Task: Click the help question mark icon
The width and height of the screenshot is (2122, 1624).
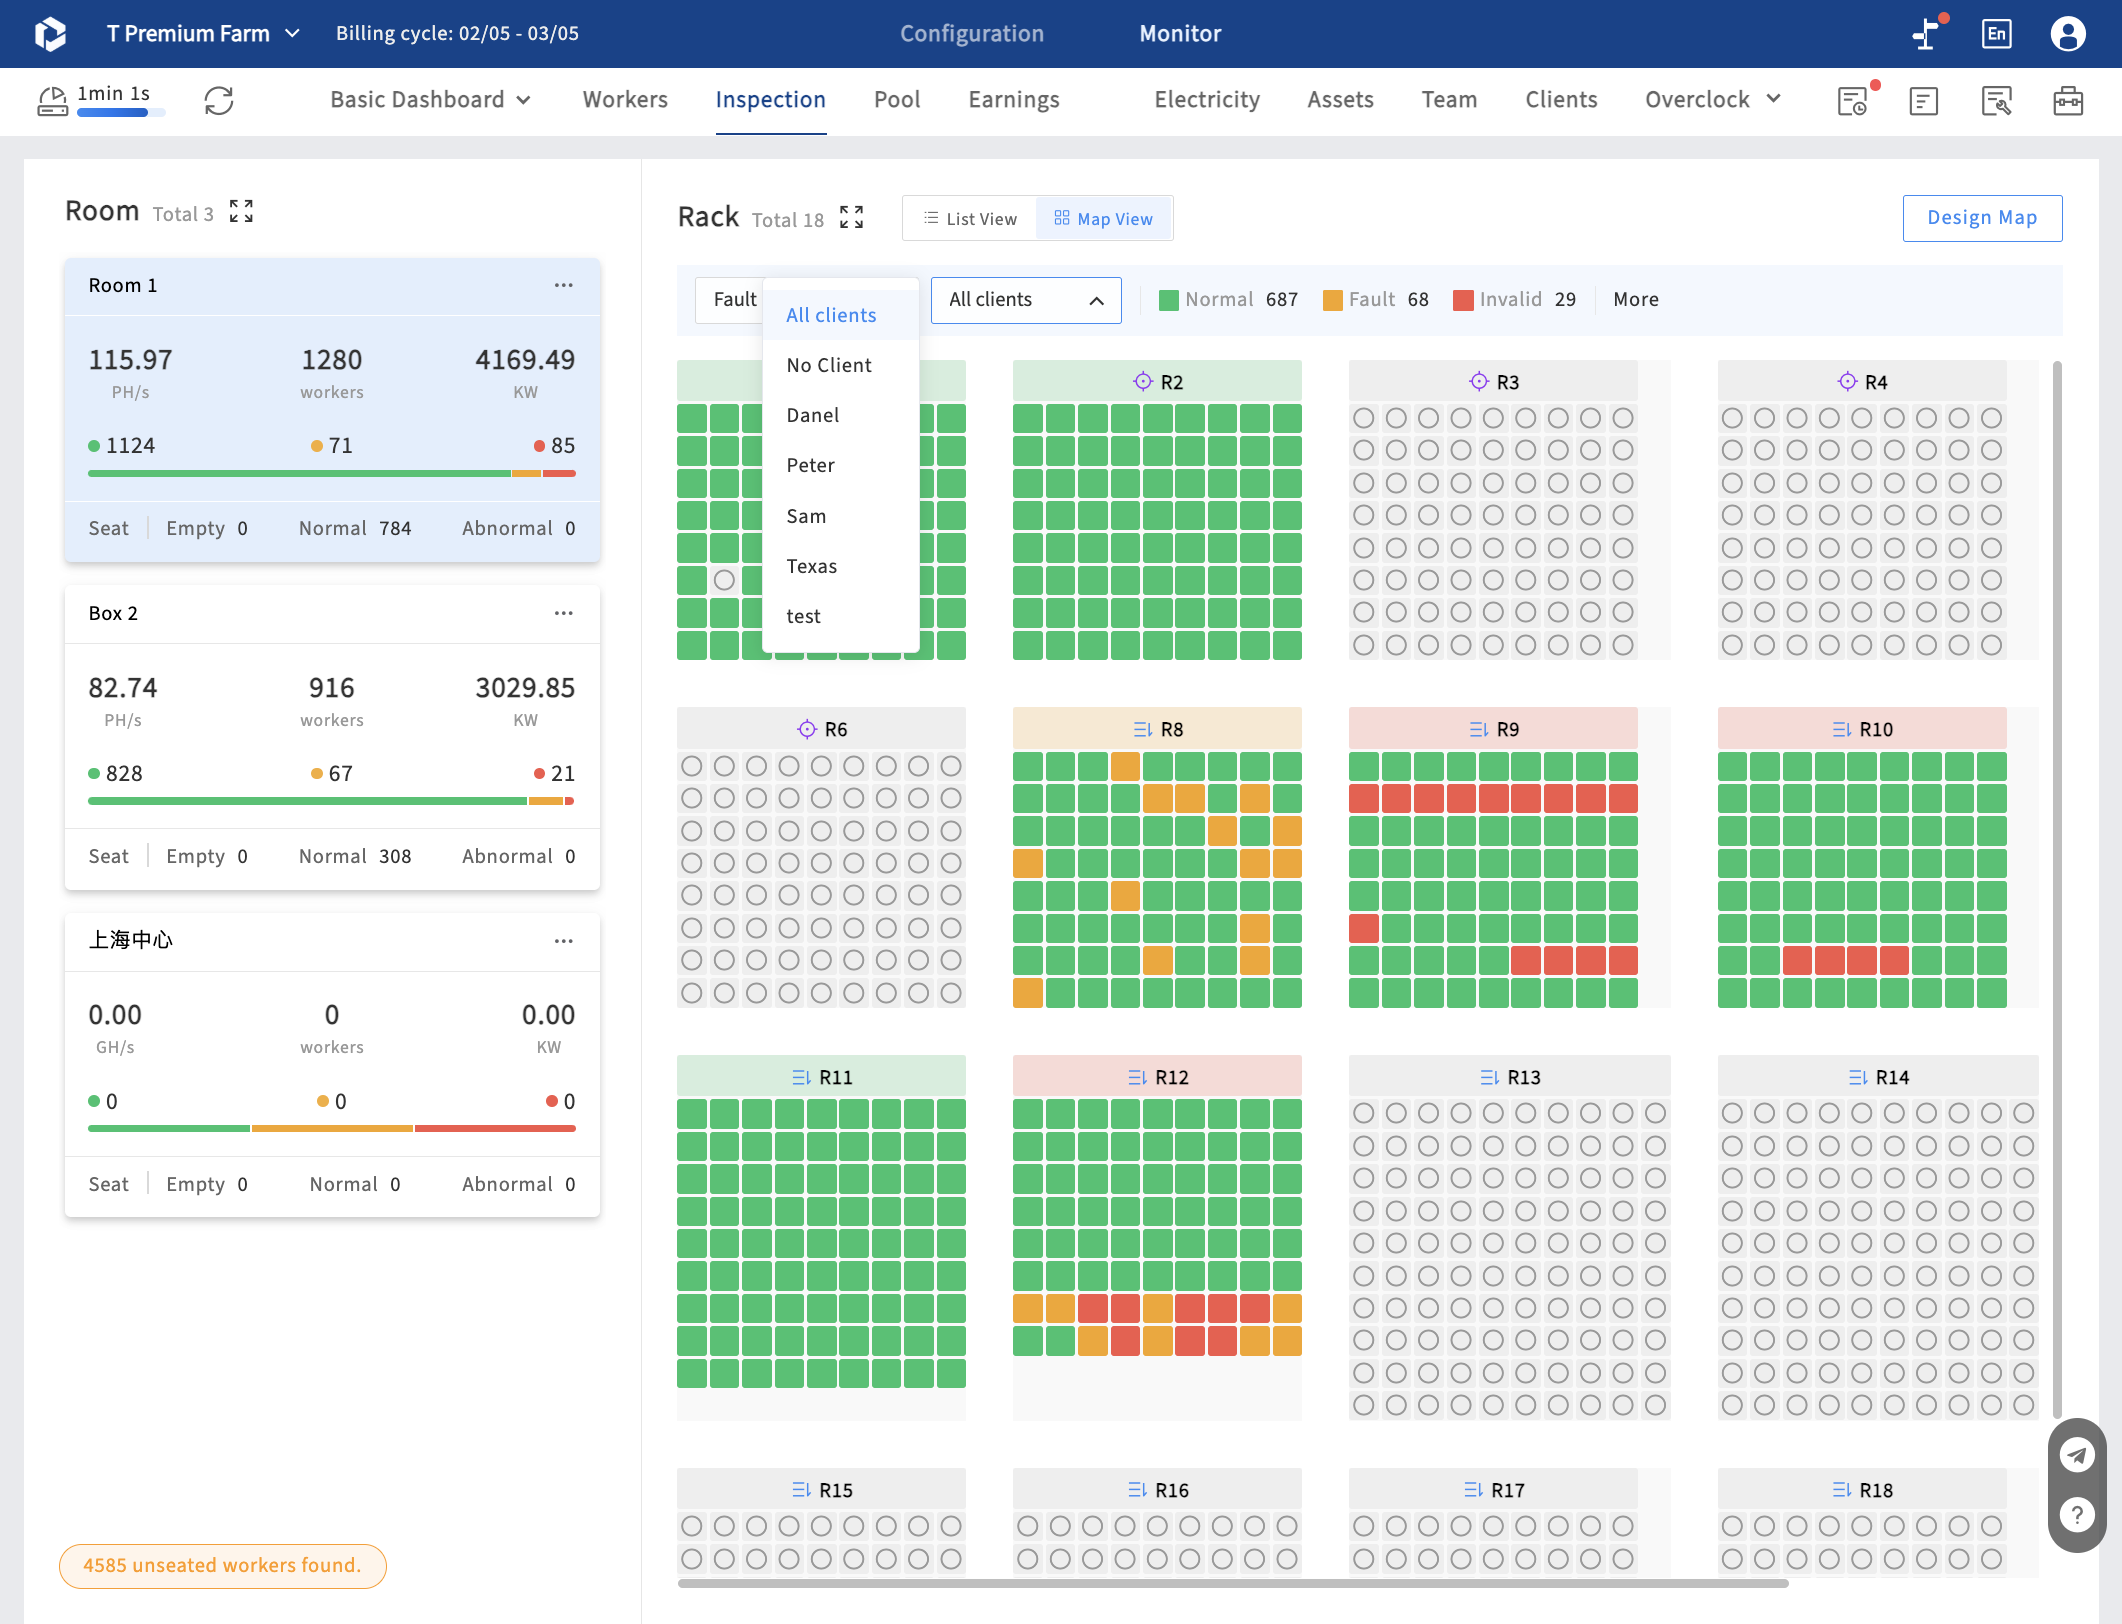Action: (2077, 1516)
